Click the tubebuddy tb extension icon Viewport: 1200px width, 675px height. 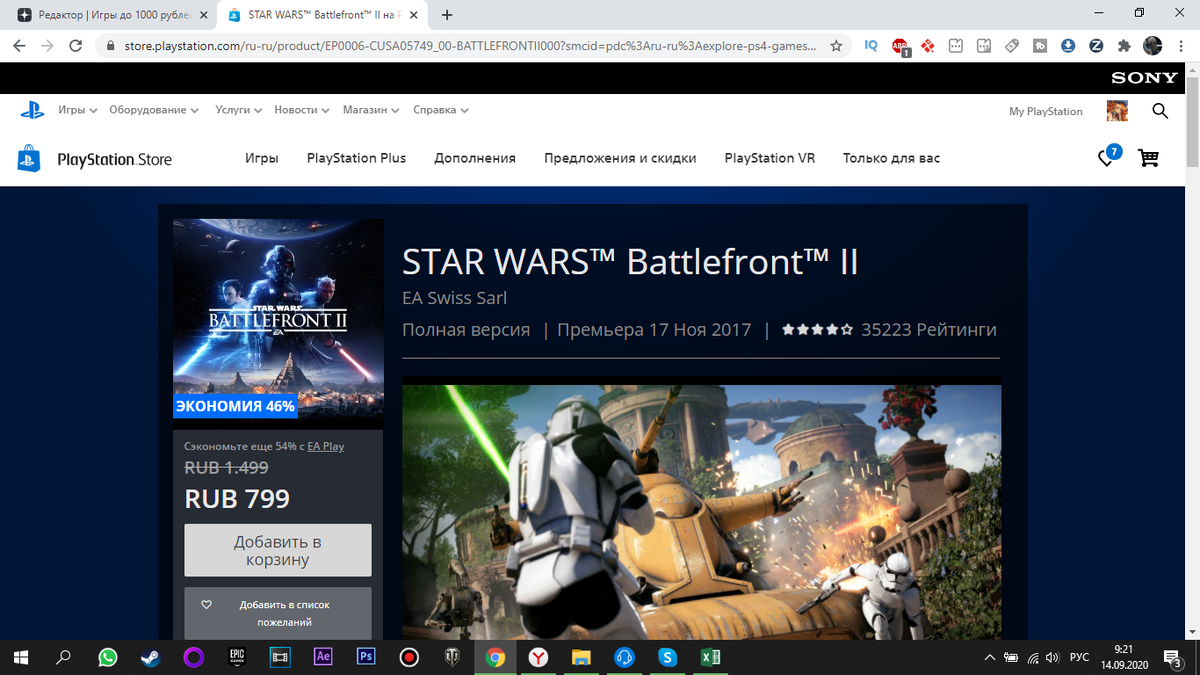1041,45
